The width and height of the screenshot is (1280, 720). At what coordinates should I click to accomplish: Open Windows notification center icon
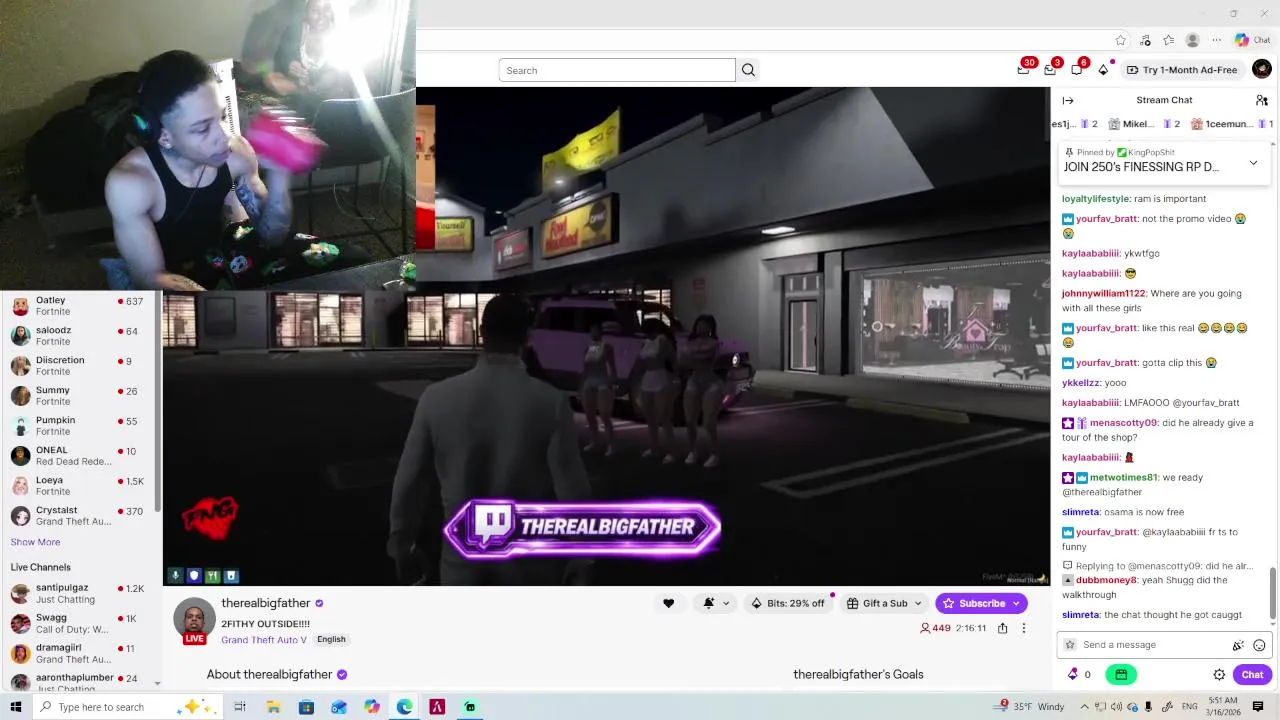[x=1258, y=707]
